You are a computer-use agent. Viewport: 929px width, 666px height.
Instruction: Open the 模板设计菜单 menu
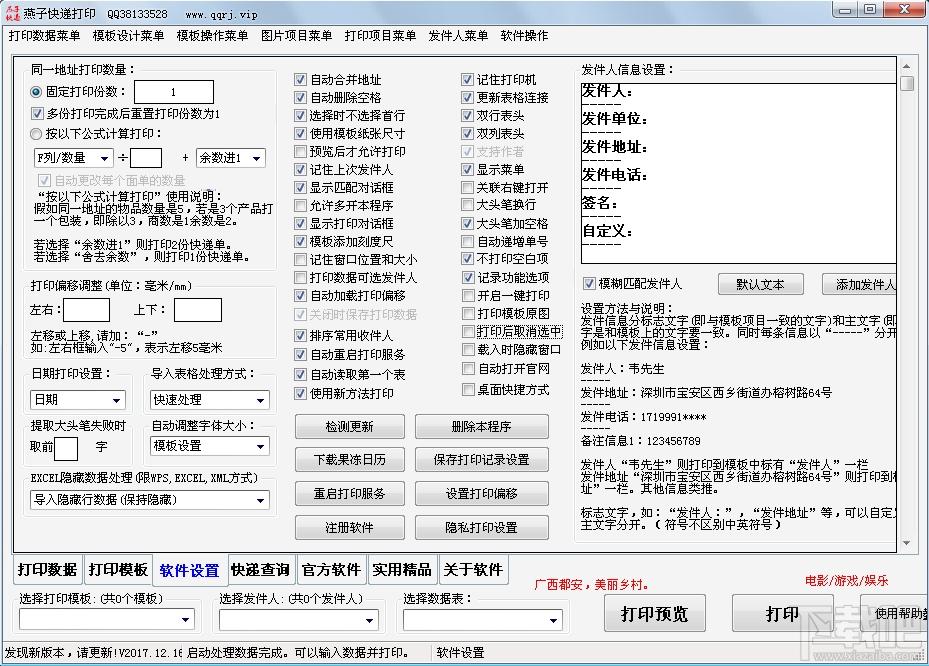129,36
